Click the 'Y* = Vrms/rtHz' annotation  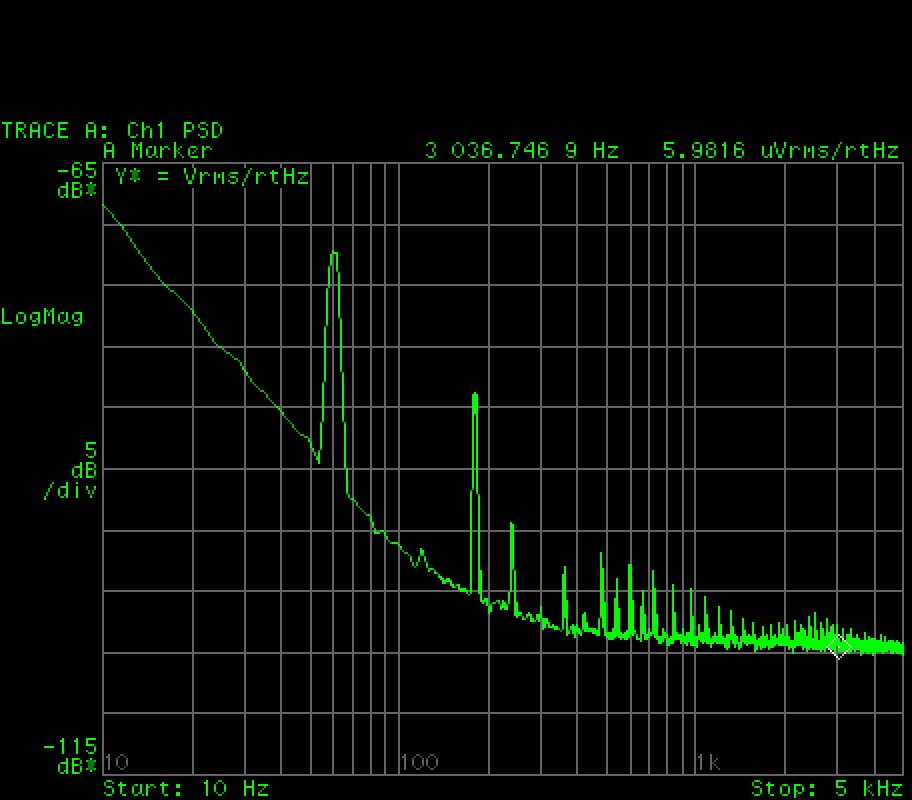point(212,176)
